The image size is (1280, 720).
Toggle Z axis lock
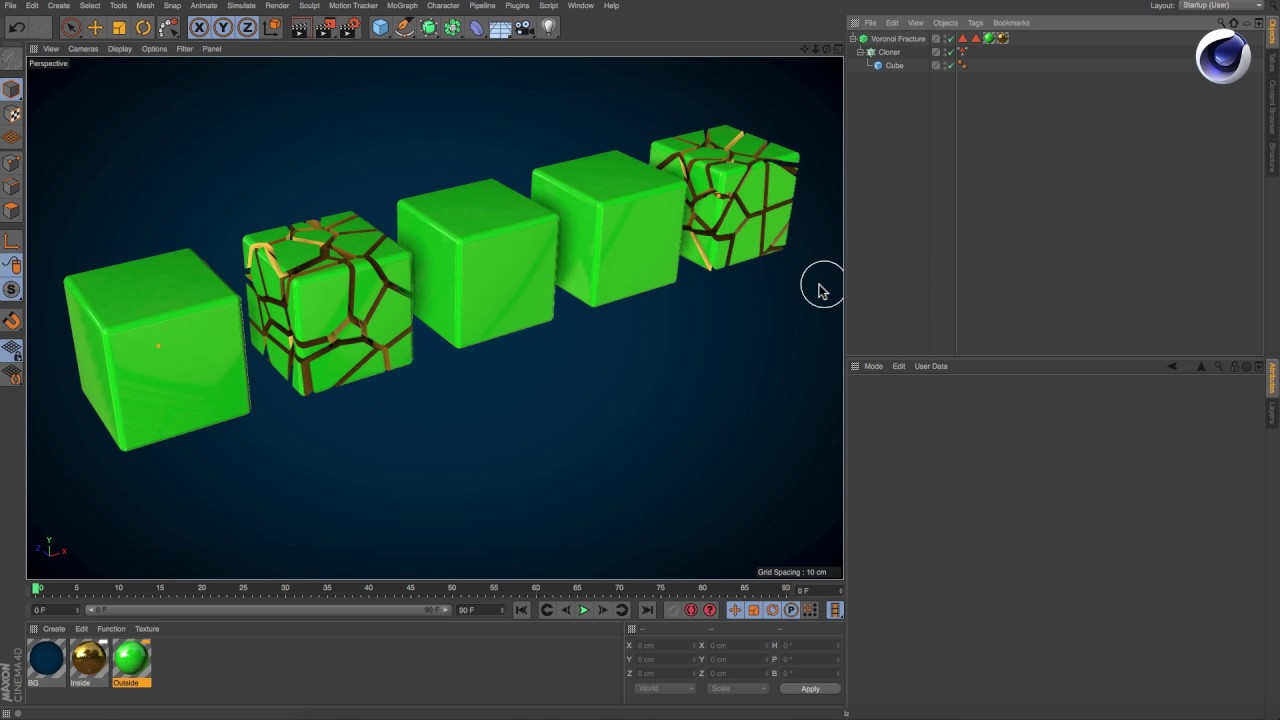247,28
